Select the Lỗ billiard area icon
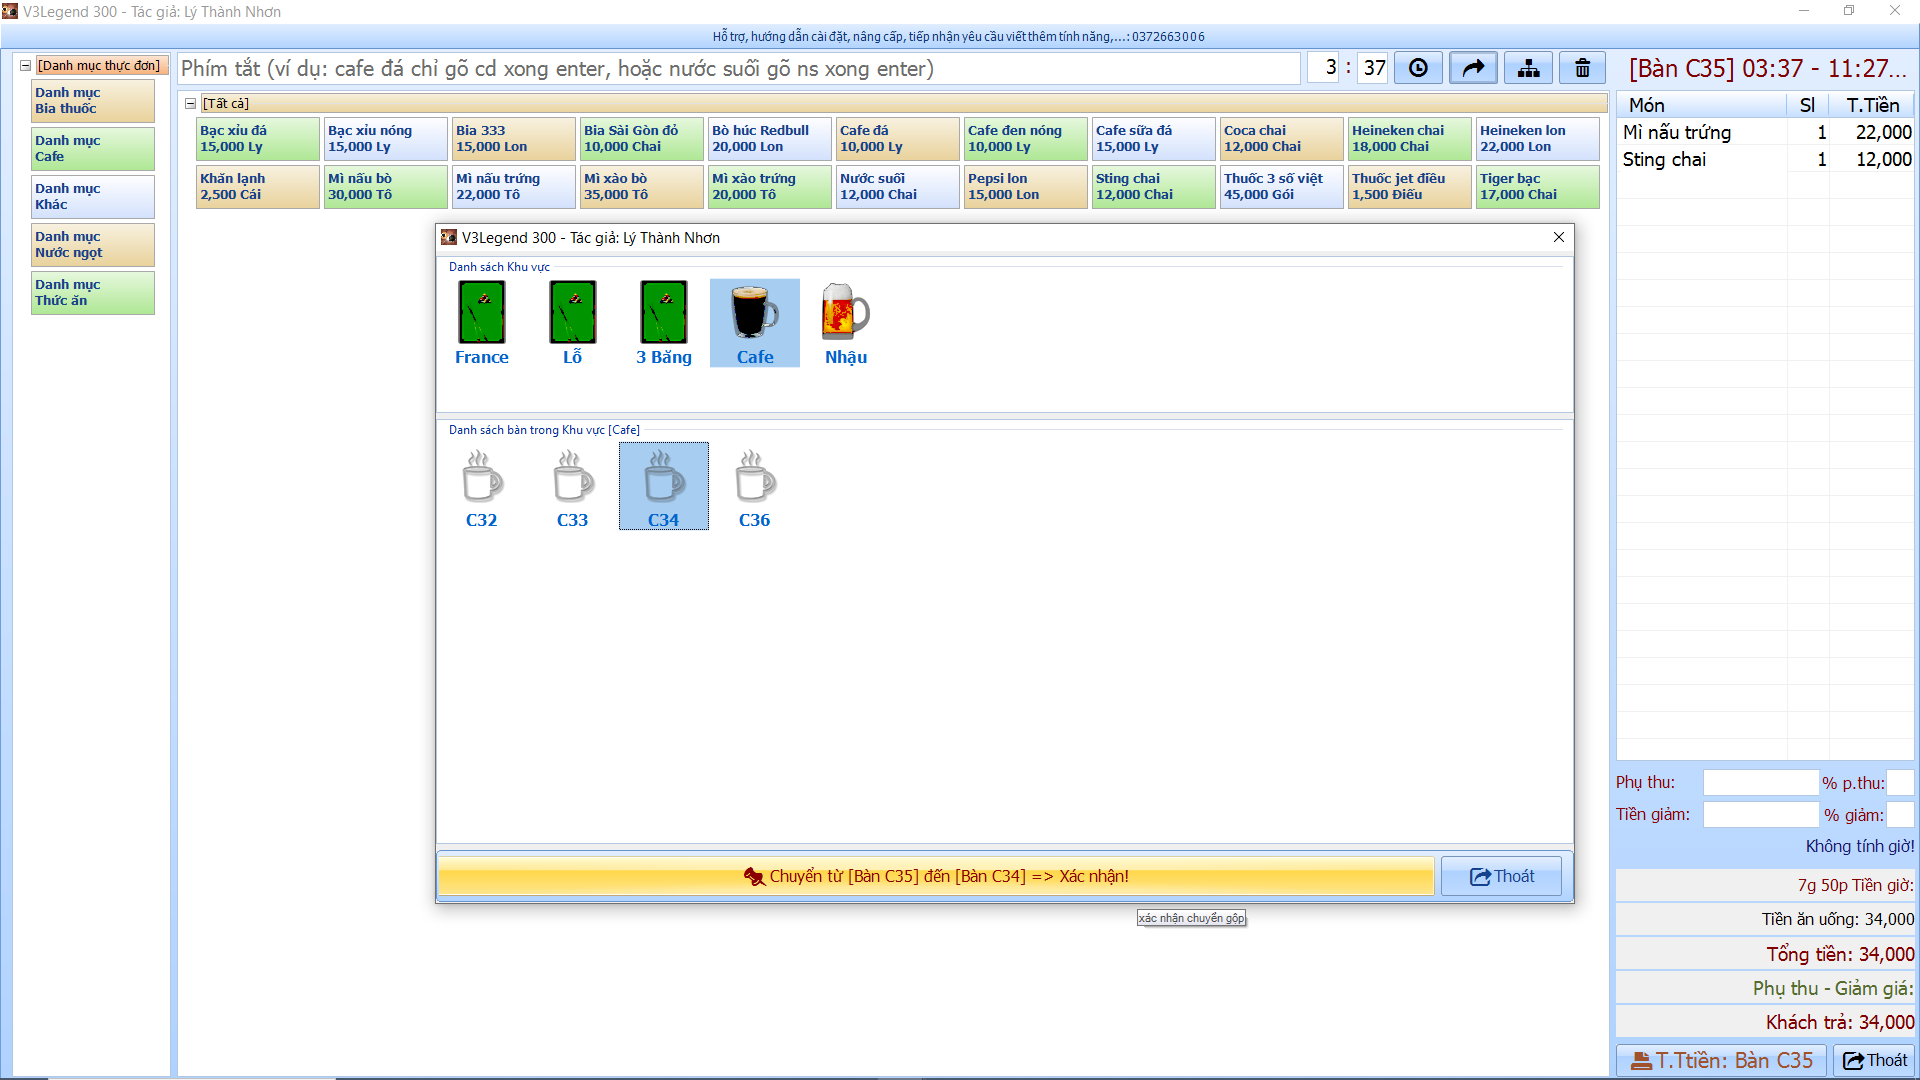1920x1080 pixels. click(x=573, y=323)
